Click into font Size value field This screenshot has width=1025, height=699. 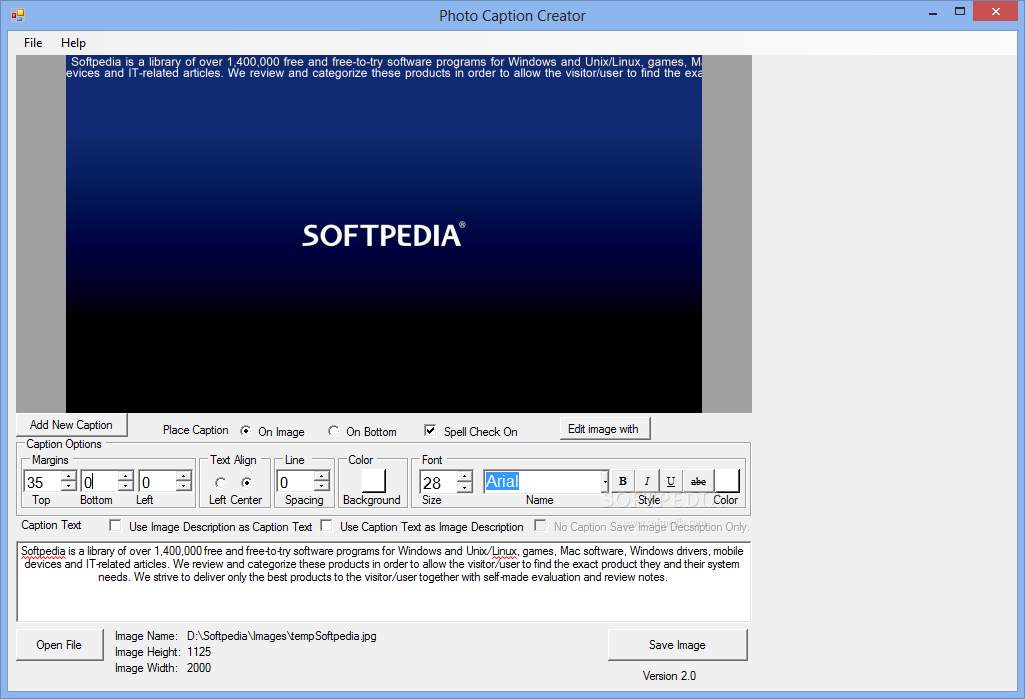click(x=438, y=482)
